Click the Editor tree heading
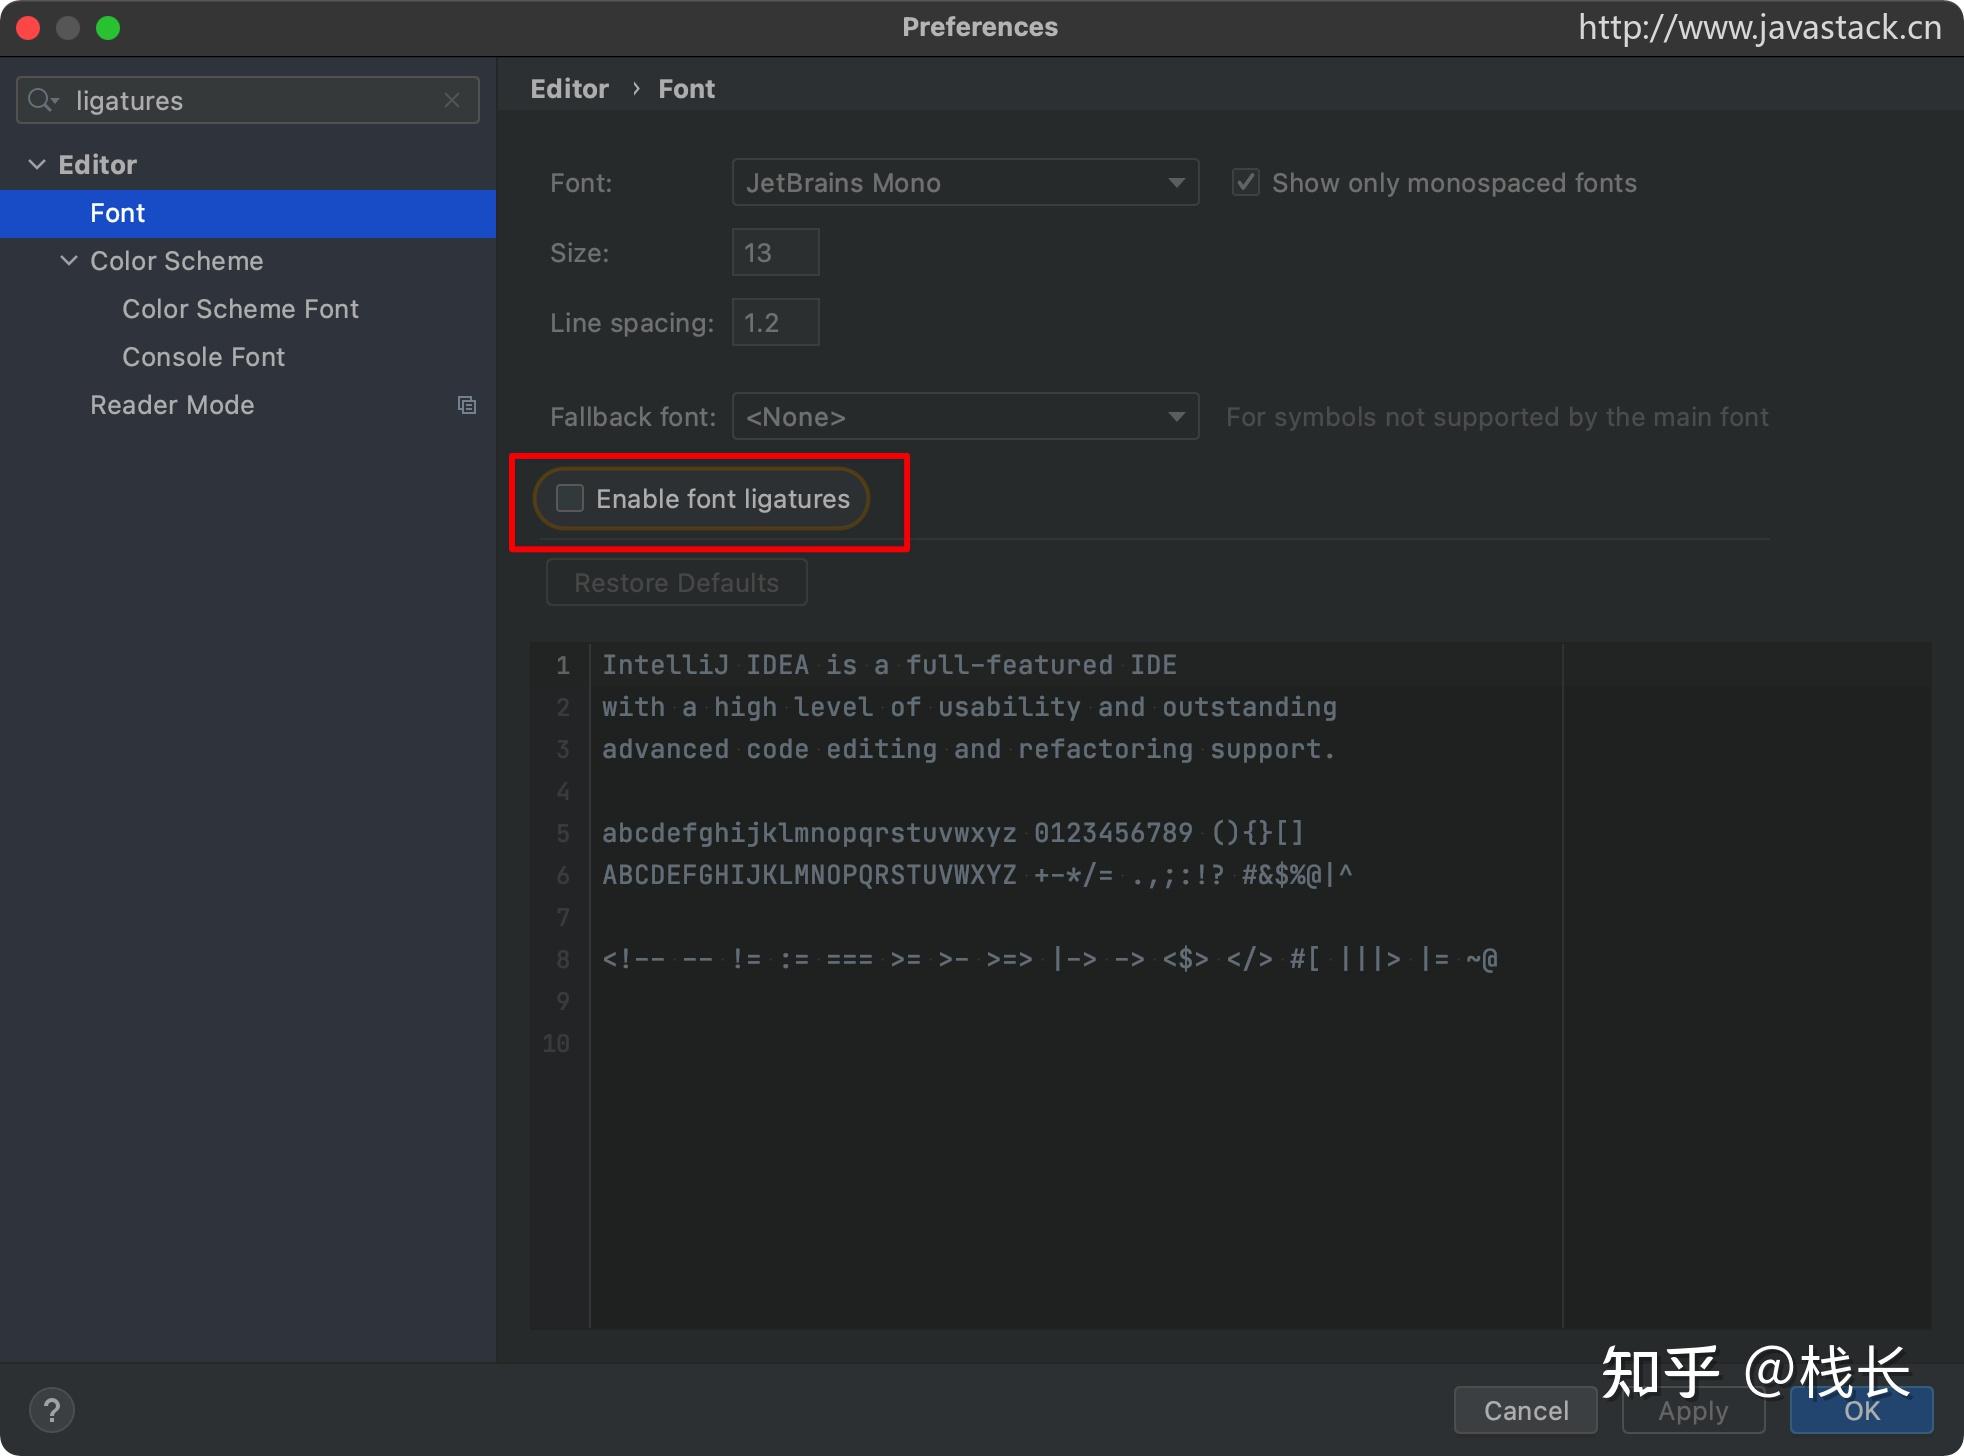Image resolution: width=1964 pixels, height=1456 pixels. point(97,165)
